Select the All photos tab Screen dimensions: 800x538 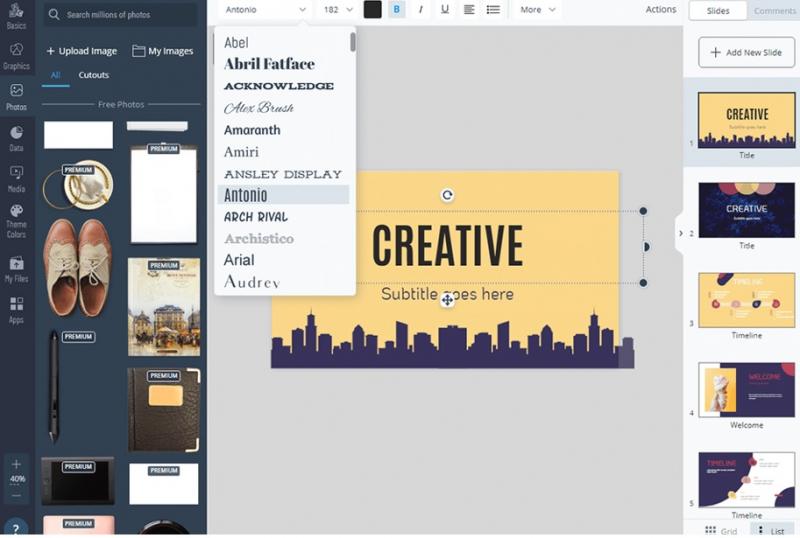[x=56, y=75]
